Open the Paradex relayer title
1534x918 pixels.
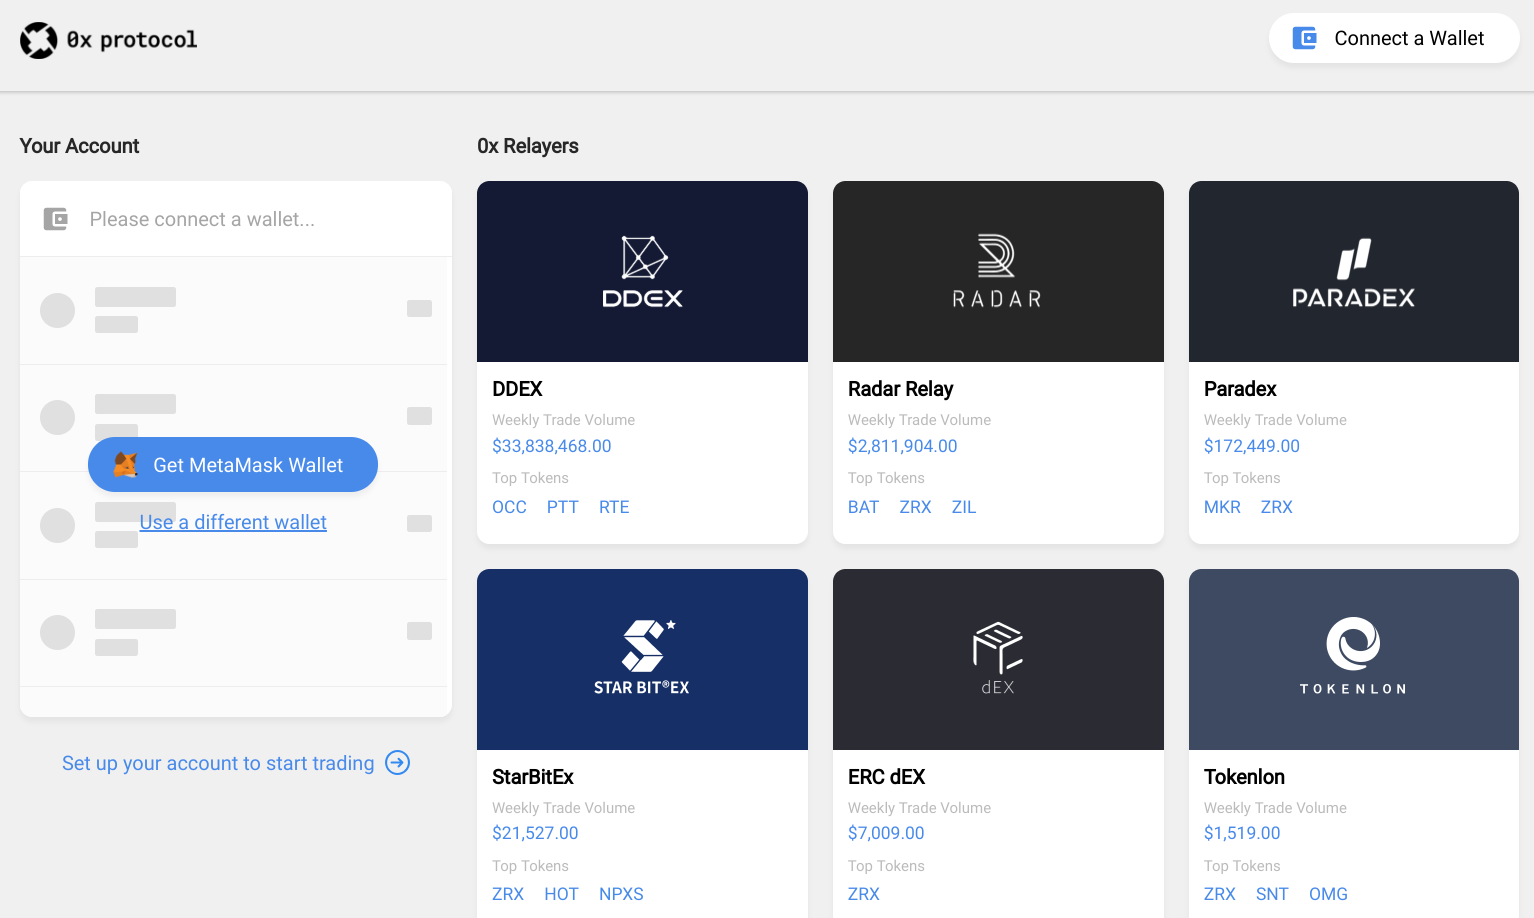[x=1240, y=389]
